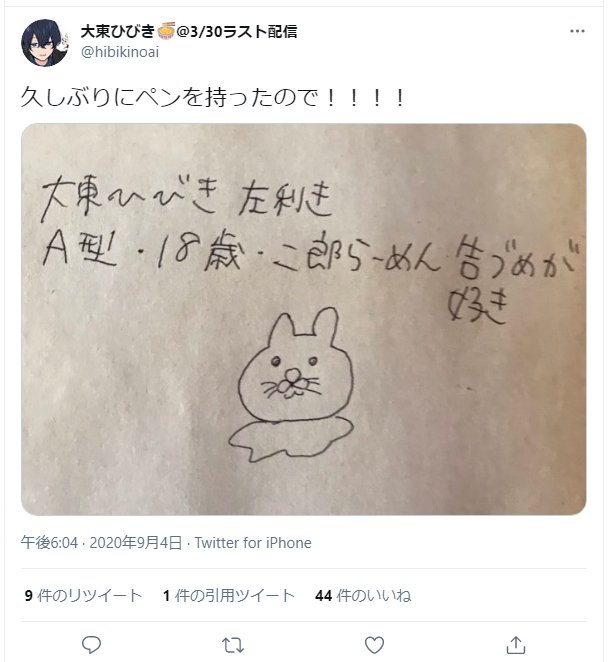Open the Twitter for iPhone source link
608x662 pixels.
point(253,543)
